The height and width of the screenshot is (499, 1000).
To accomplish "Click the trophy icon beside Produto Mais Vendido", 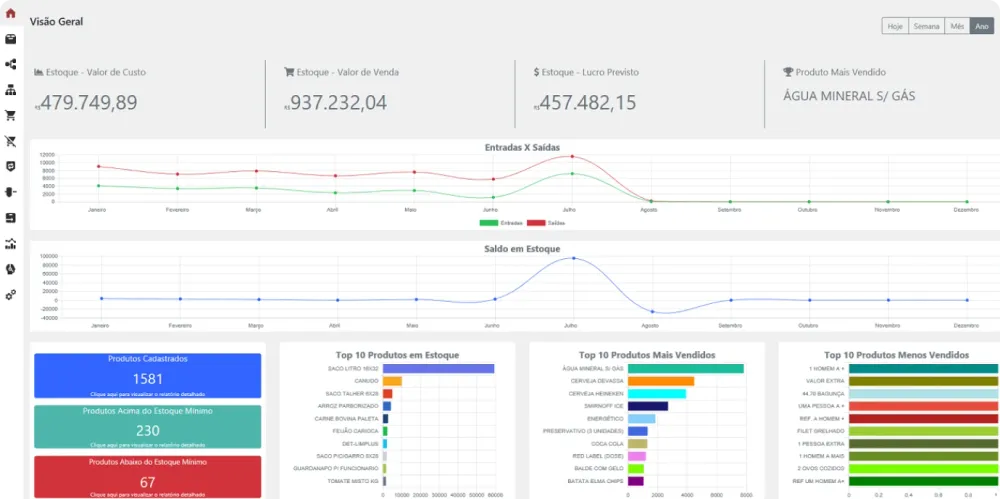I will point(788,72).
